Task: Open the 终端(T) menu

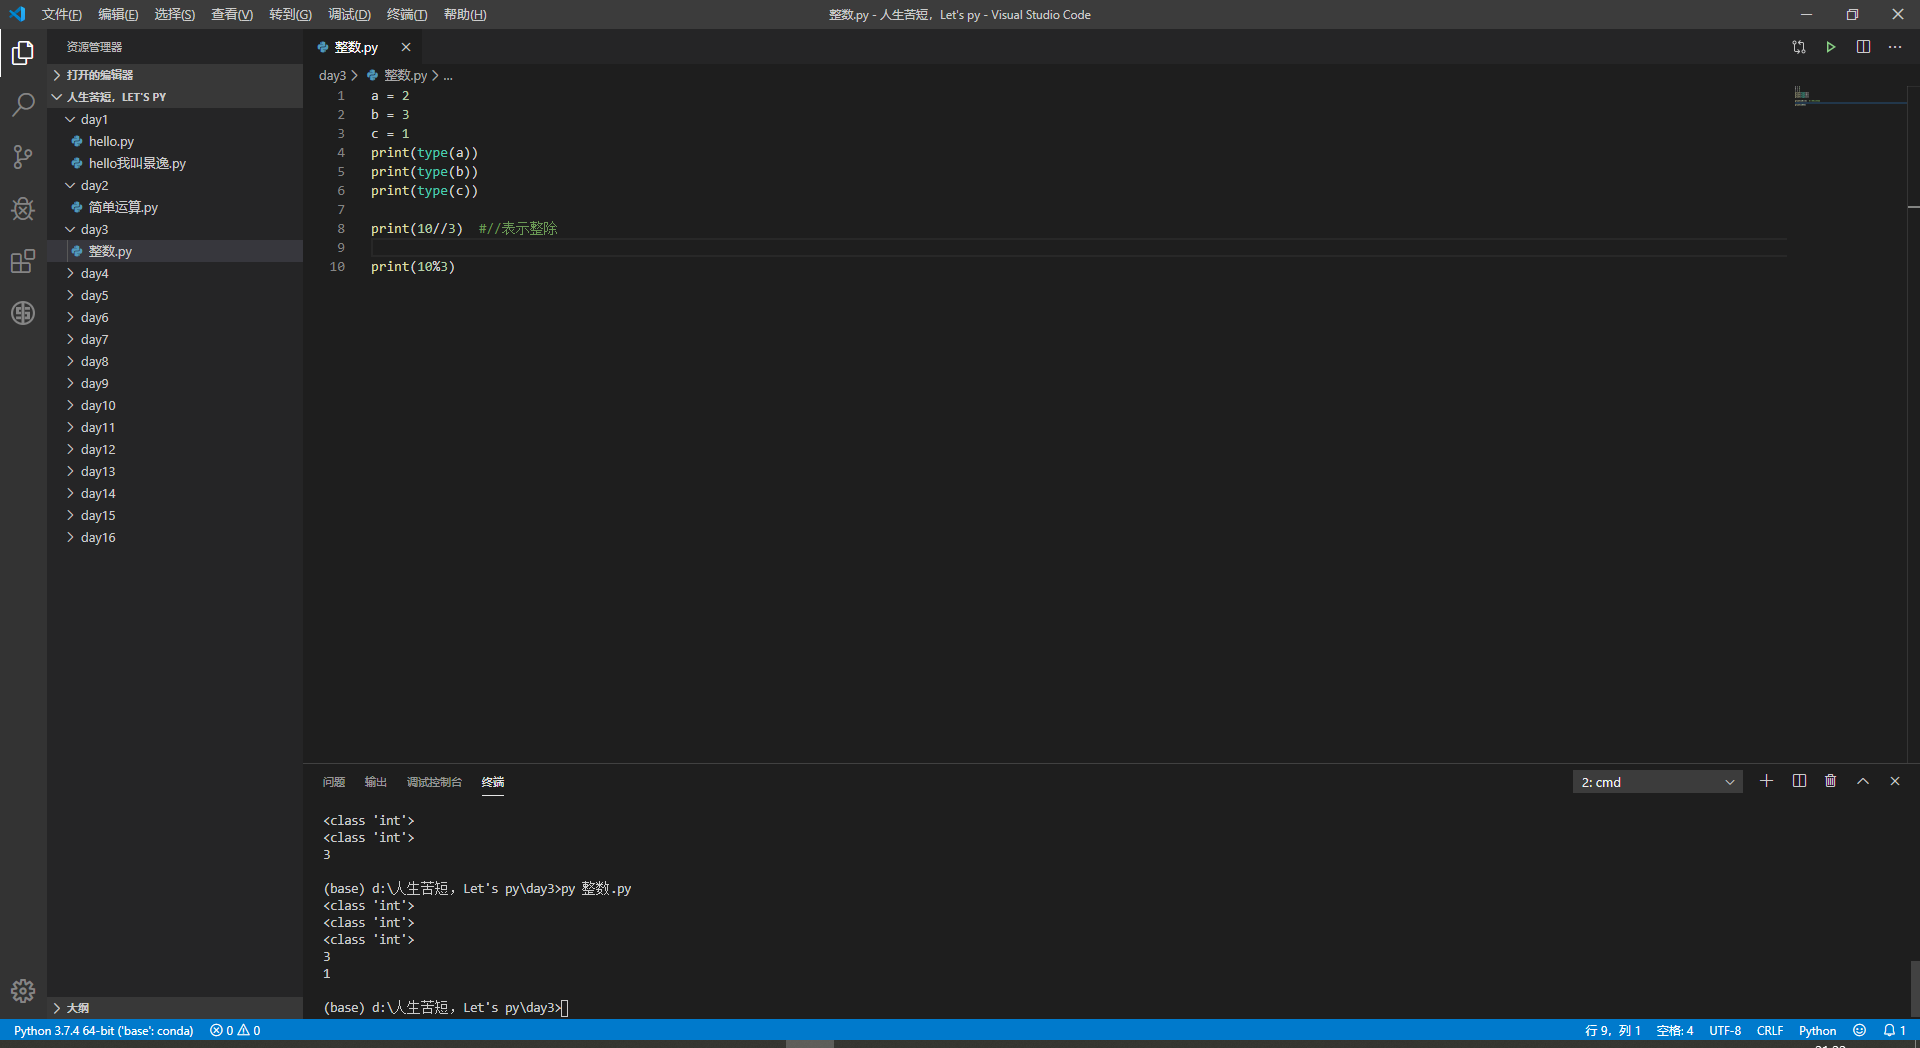Action: (x=407, y=14)
